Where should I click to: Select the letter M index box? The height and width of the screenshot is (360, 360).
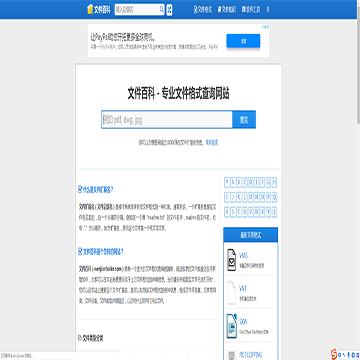tap(251, 197)
